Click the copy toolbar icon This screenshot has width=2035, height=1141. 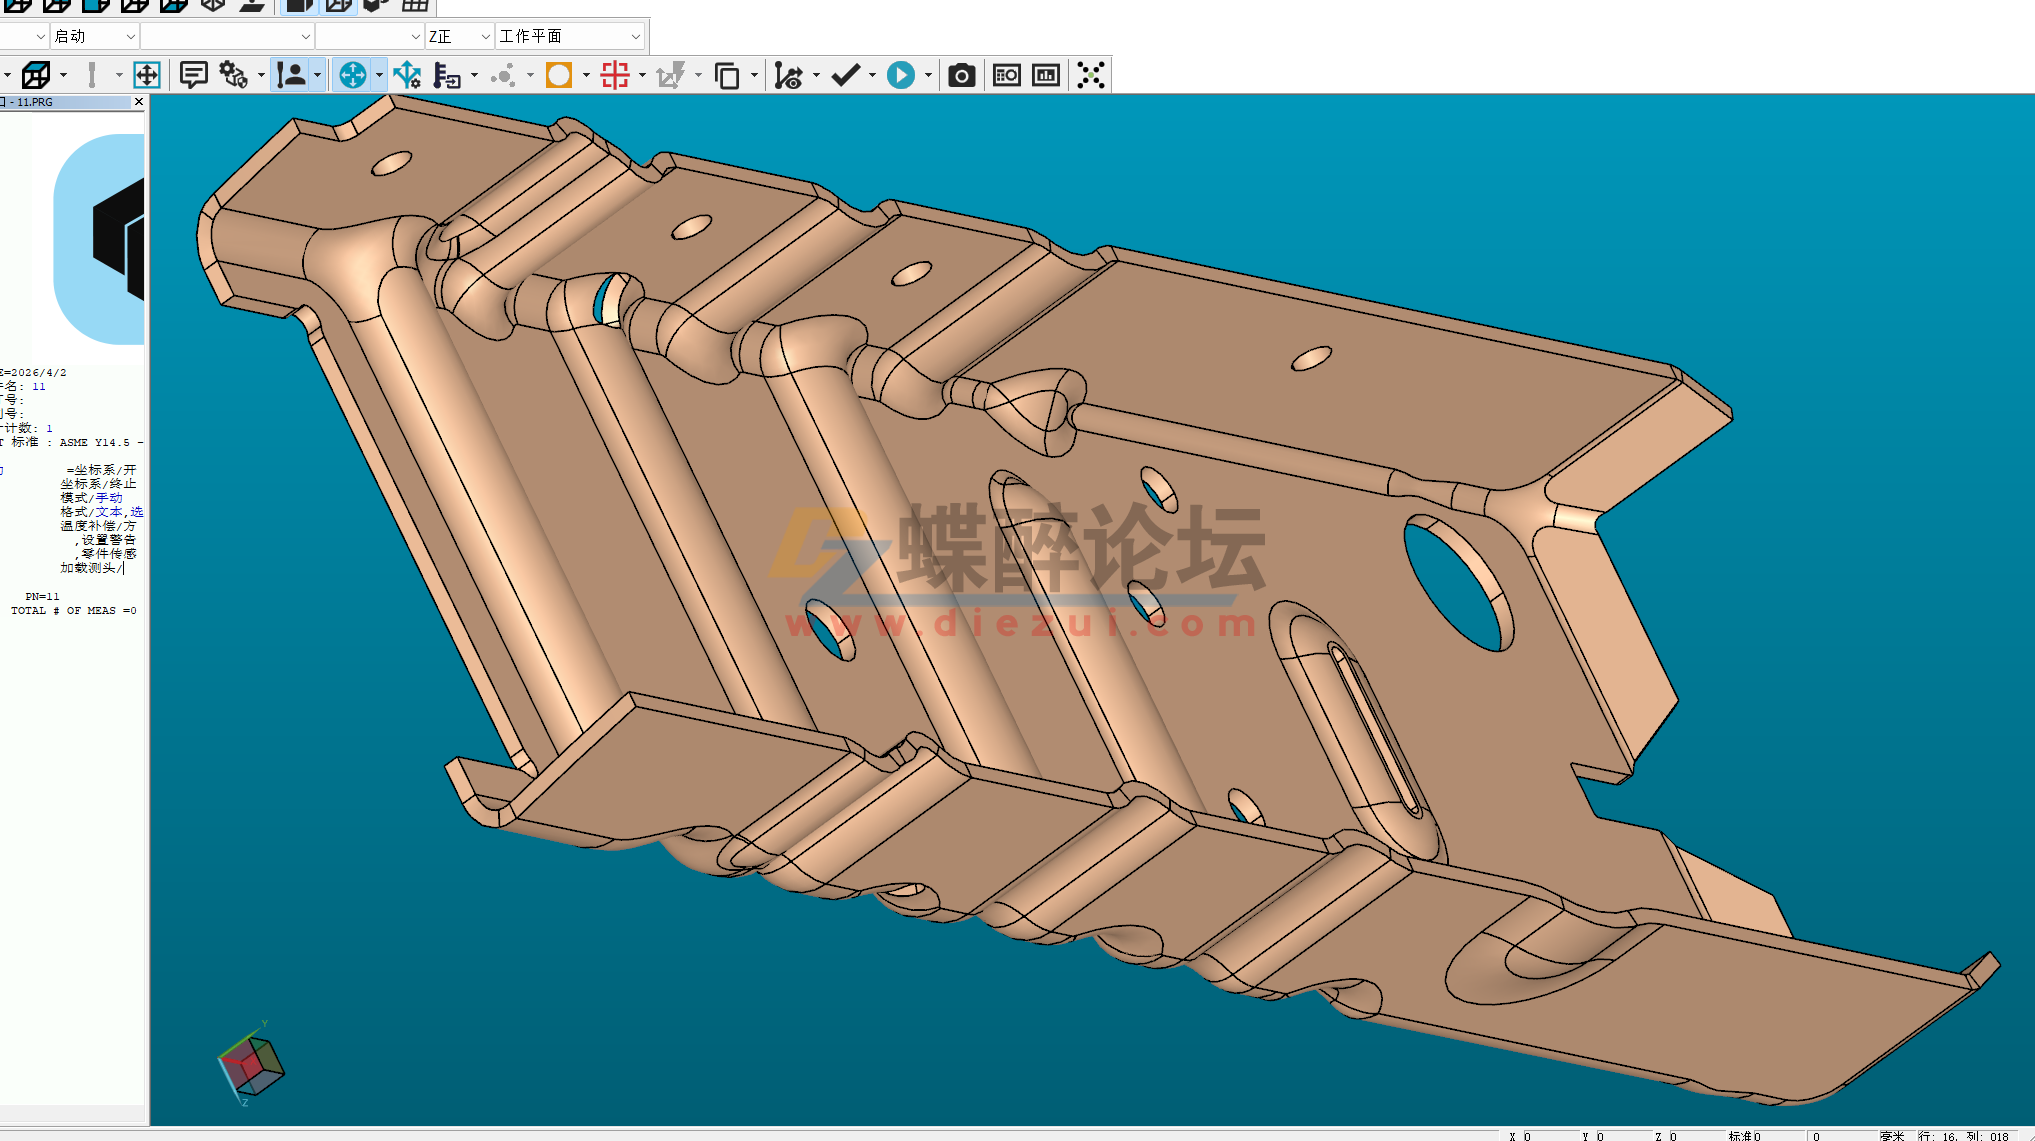pyautogui.click(x=730, y=74)
